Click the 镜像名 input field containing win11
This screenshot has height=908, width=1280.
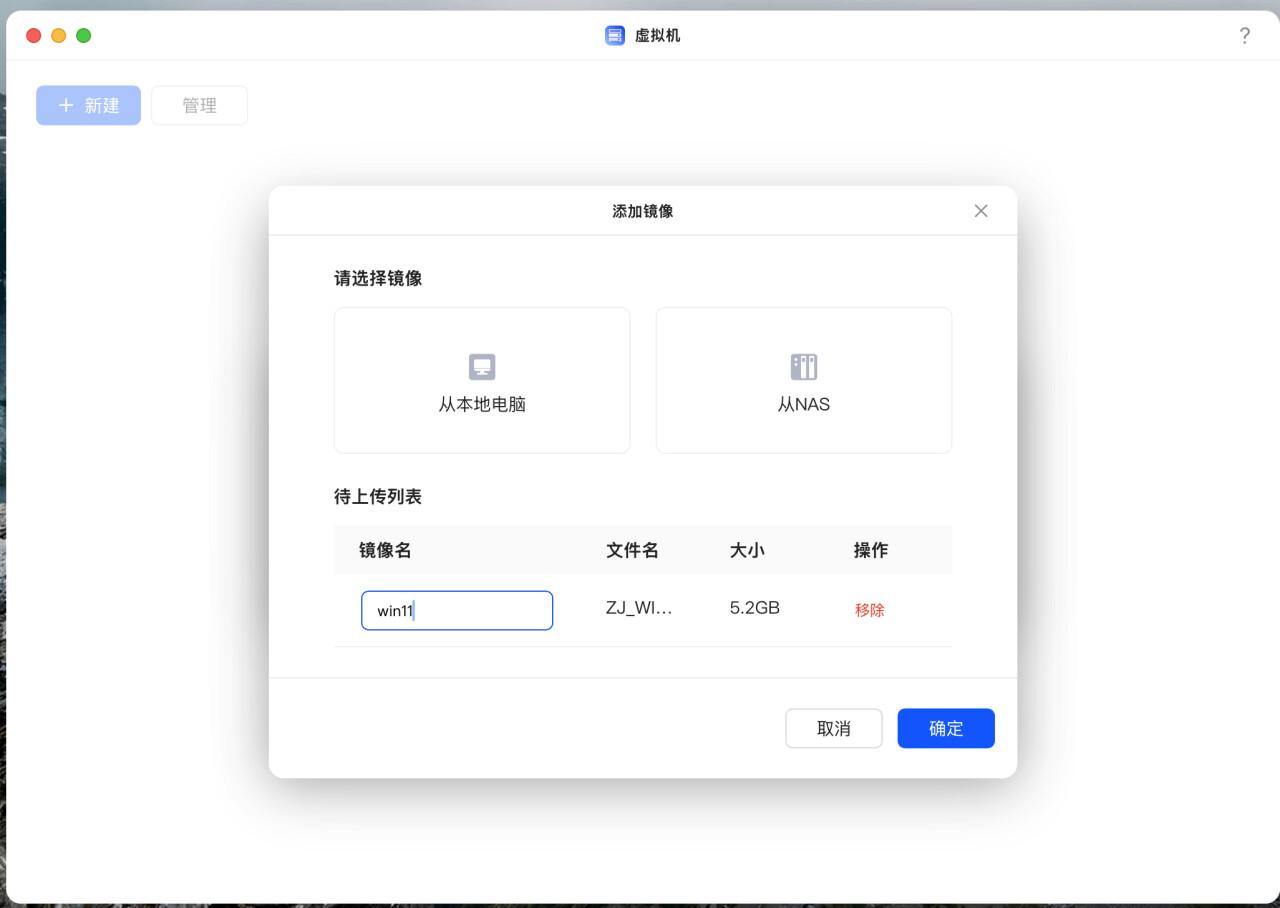457,610
